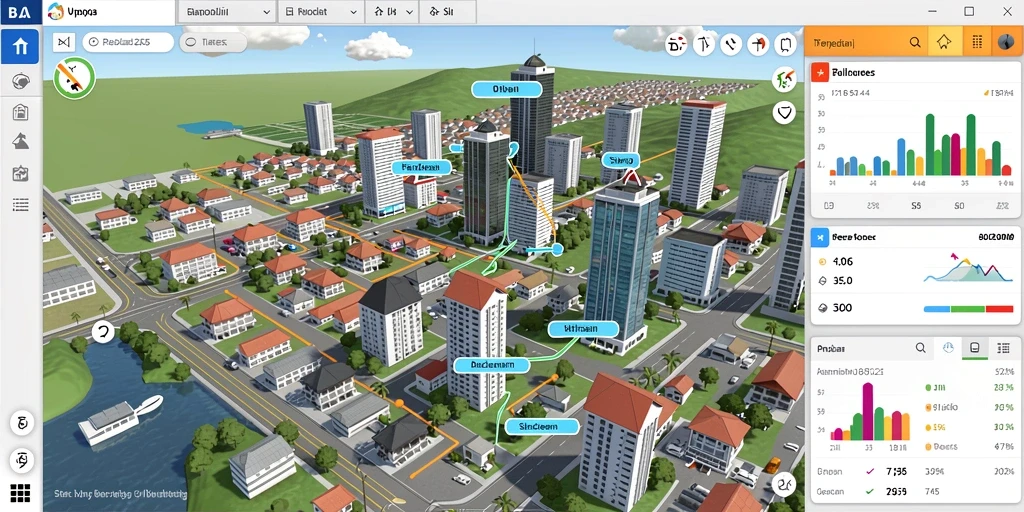Click the grid dots icon in orange header
The height and width of the screenshot is (512, 1024).
click(x=977, y=43)
